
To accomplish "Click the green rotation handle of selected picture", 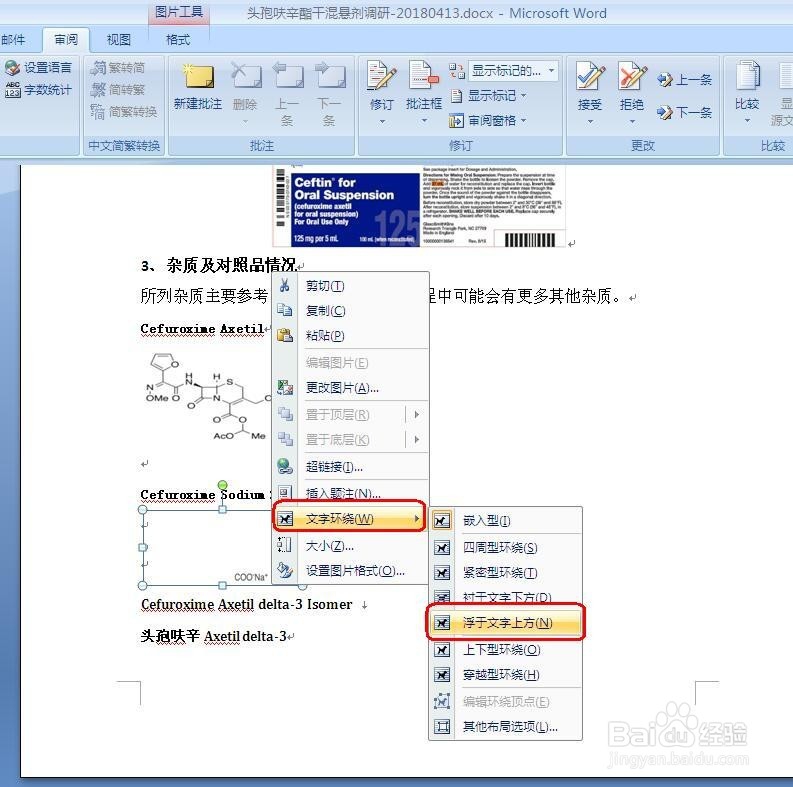I will pos(223,485).
